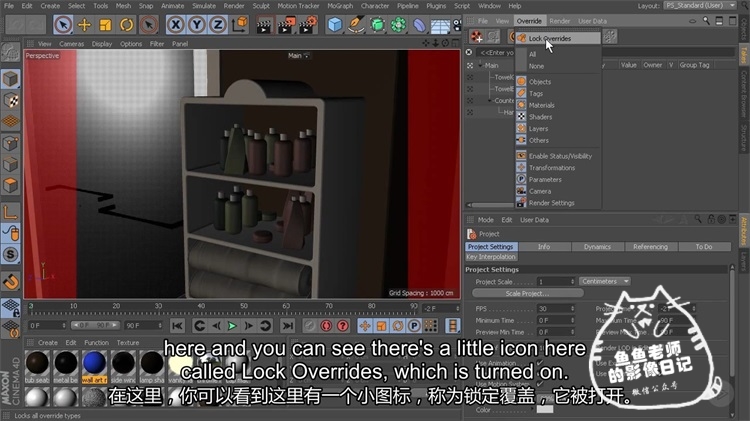Click the Color swatch in Project Settings
This screenshot has height=421, width=750.
[x=544, y=409]
